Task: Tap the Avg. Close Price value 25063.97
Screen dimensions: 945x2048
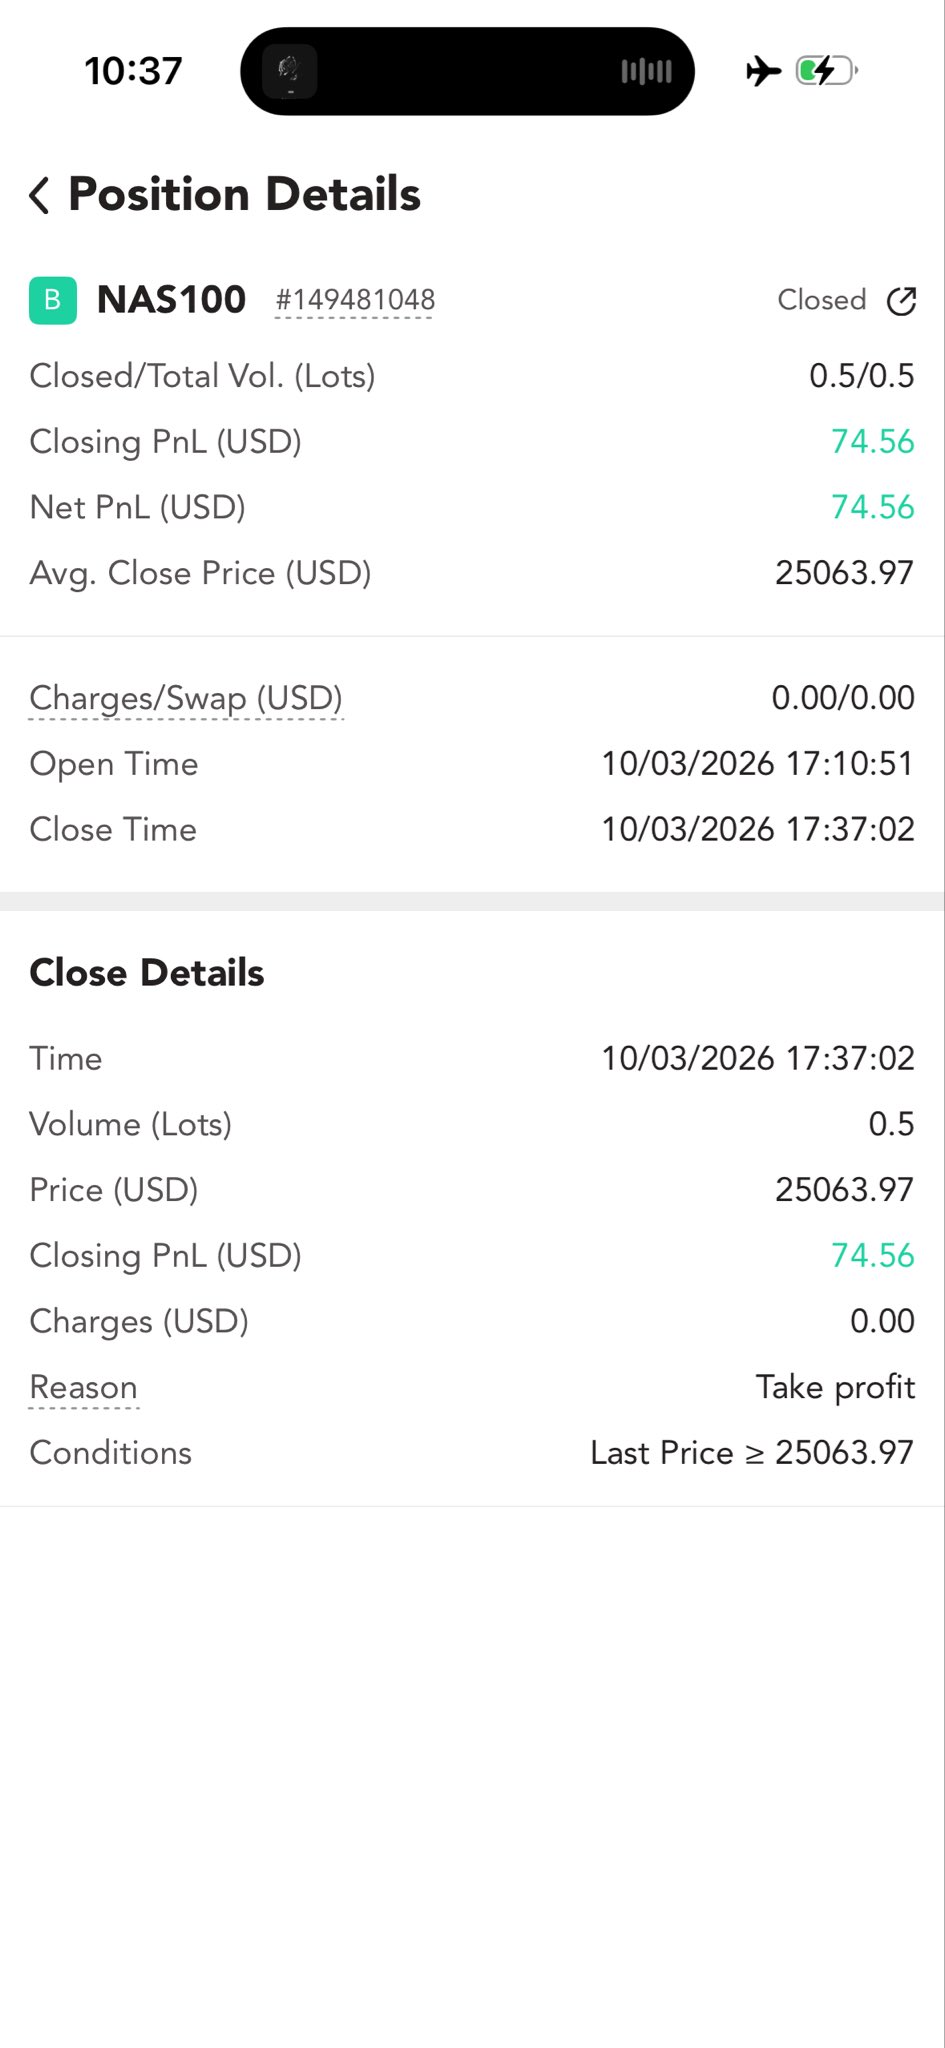Action: point(844,573)
